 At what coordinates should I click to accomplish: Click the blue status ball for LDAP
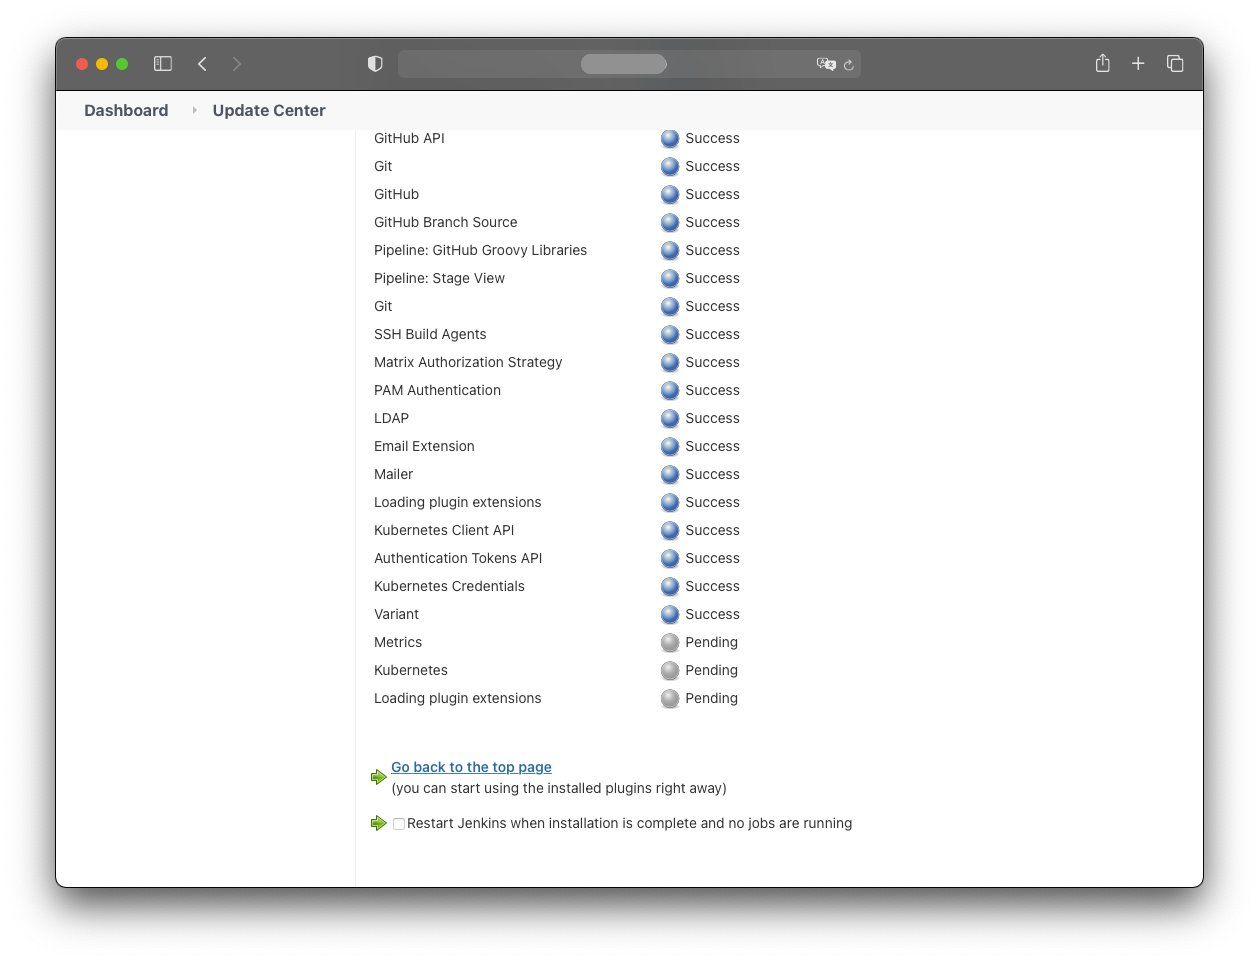[670, 419]
